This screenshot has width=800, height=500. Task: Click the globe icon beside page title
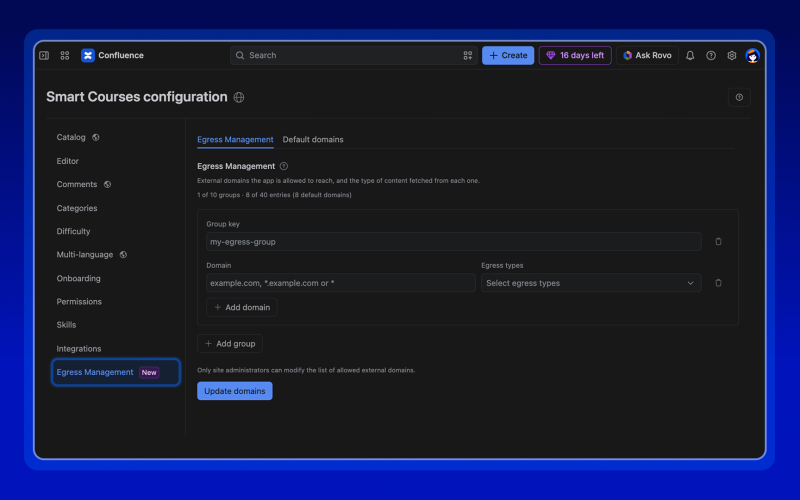pyautogui.click(x=239, y=97)
